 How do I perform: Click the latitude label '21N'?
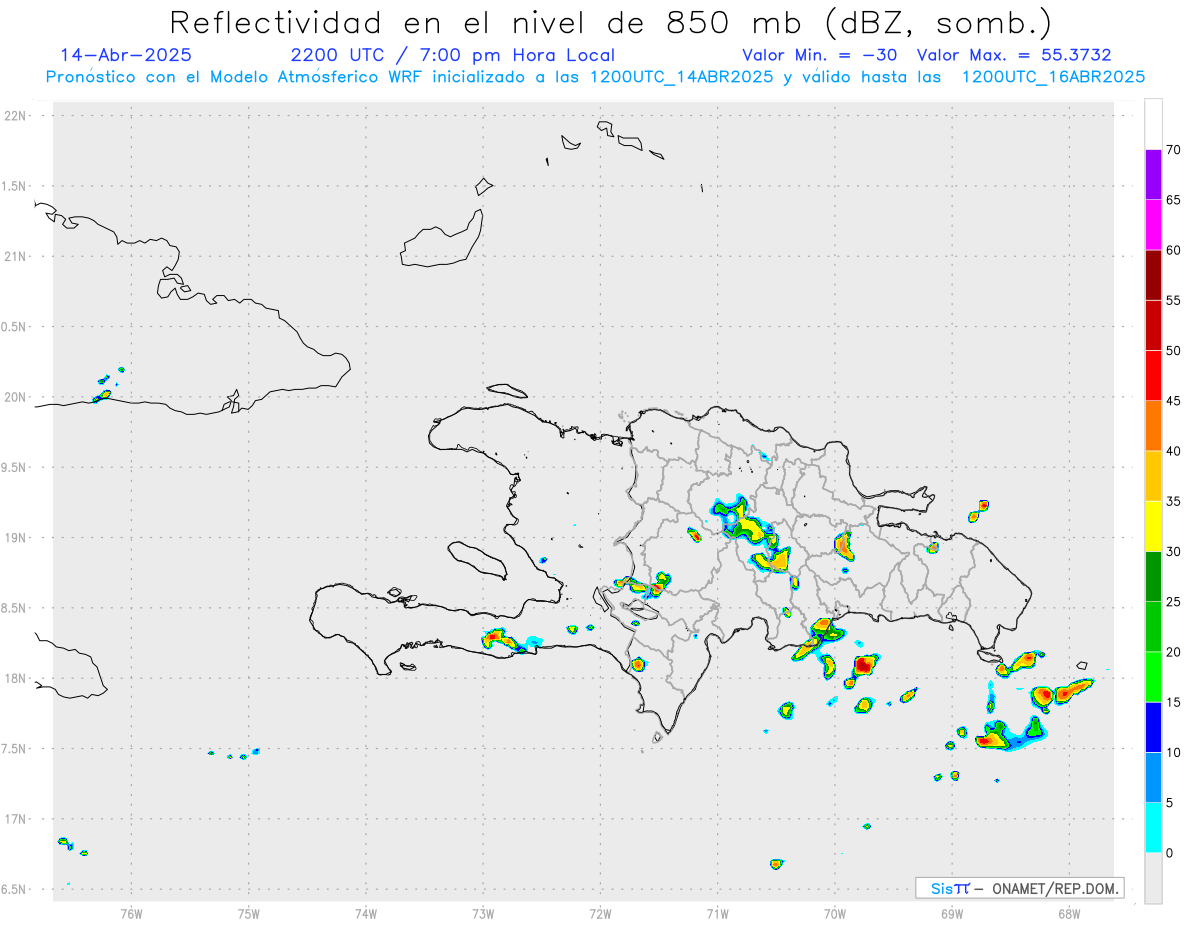[15, 257]
